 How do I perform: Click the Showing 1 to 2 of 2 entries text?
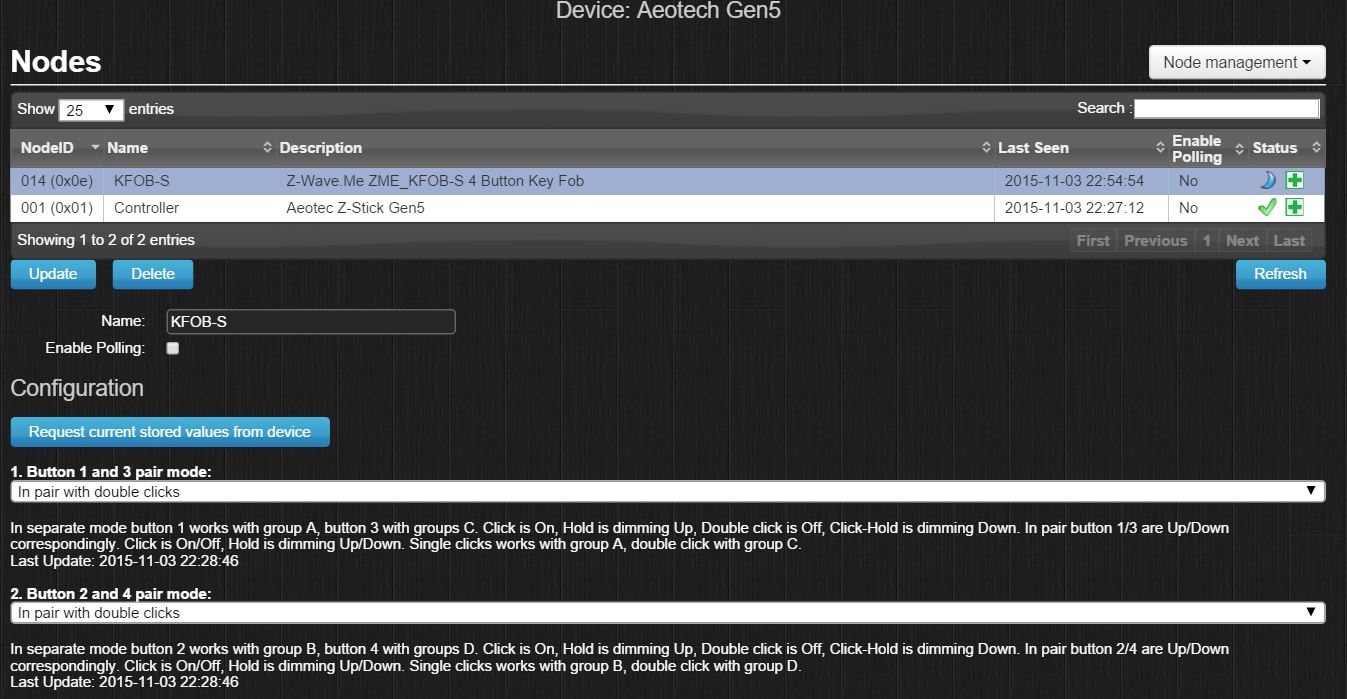[106, 240]
